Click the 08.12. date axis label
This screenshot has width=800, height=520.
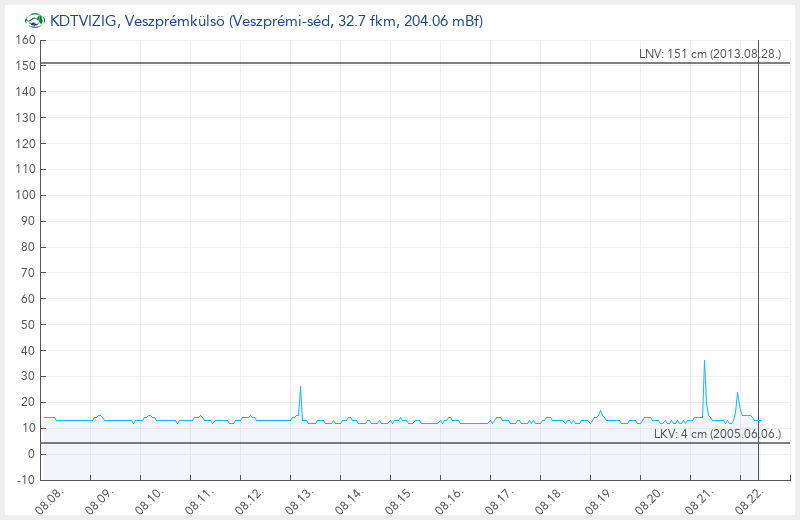pos(250,500)
